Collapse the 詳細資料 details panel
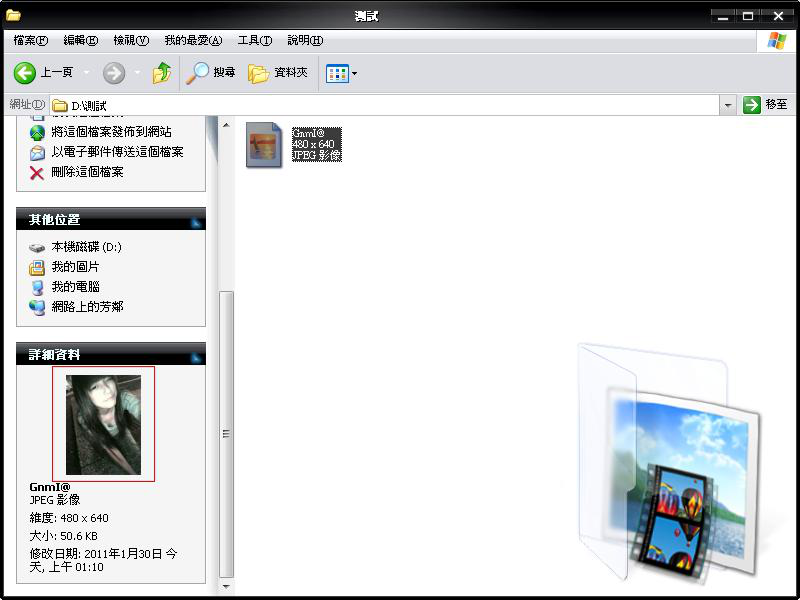800x600 pixels. (x=196, y=355)
